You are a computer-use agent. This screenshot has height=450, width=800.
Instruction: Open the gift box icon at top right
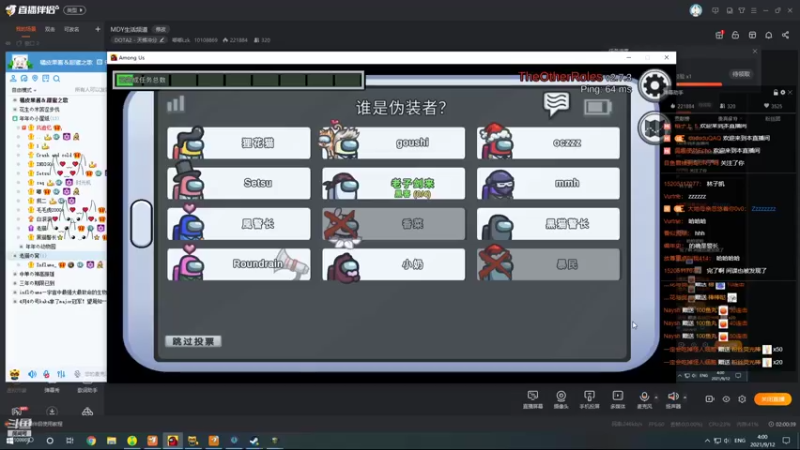(719, 35)
